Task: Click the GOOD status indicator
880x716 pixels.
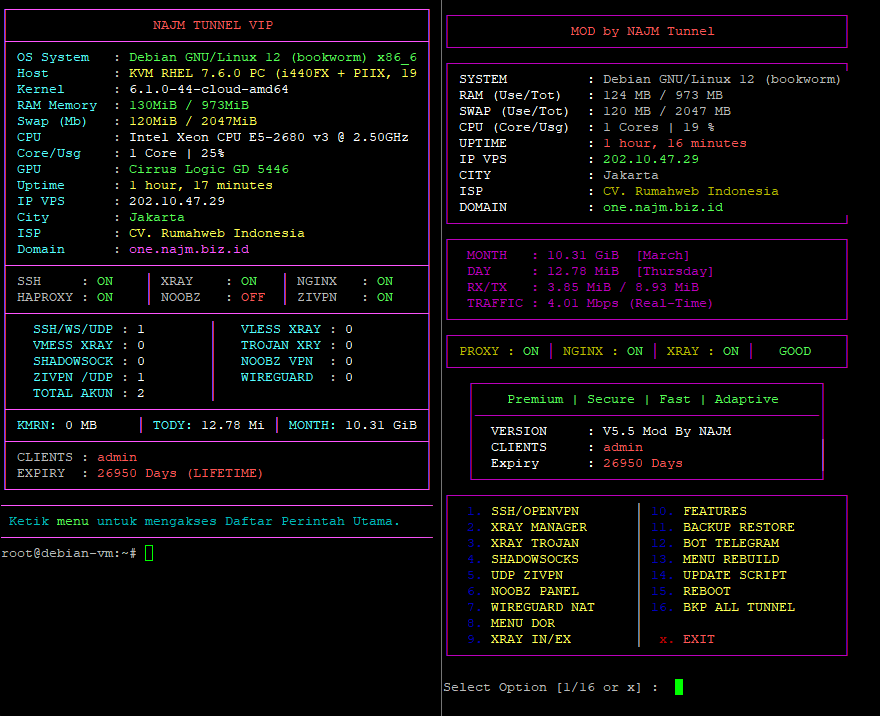Action: (795, 351)
